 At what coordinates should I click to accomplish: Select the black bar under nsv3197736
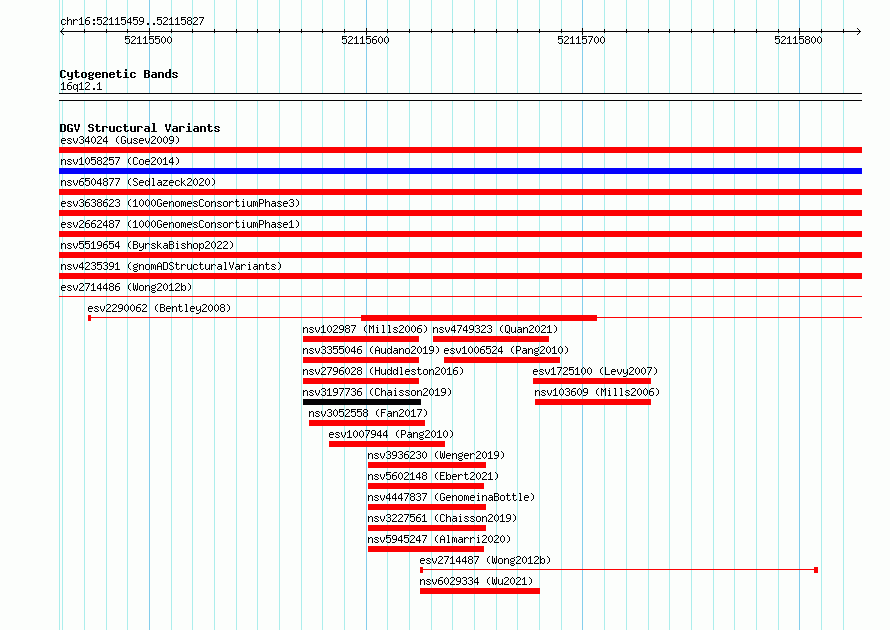coord(362,402)
